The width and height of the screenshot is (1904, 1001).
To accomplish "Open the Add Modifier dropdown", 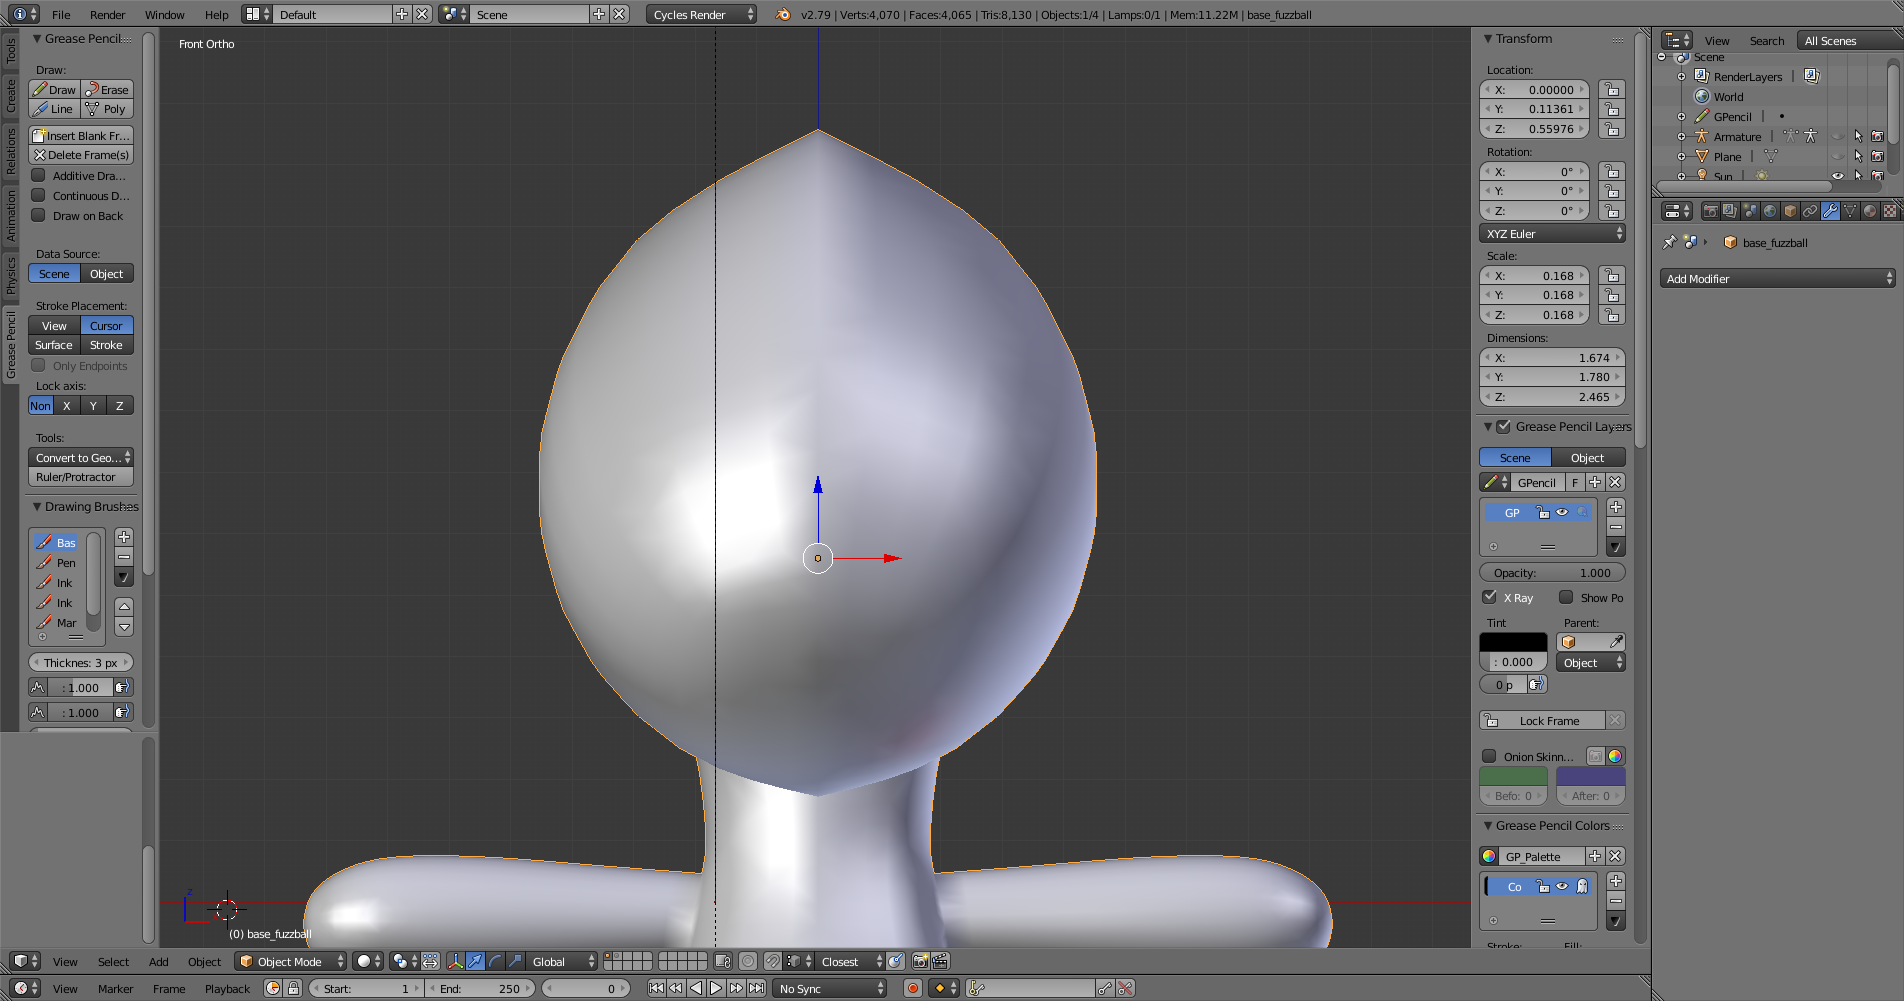I will click(1778, 278).
